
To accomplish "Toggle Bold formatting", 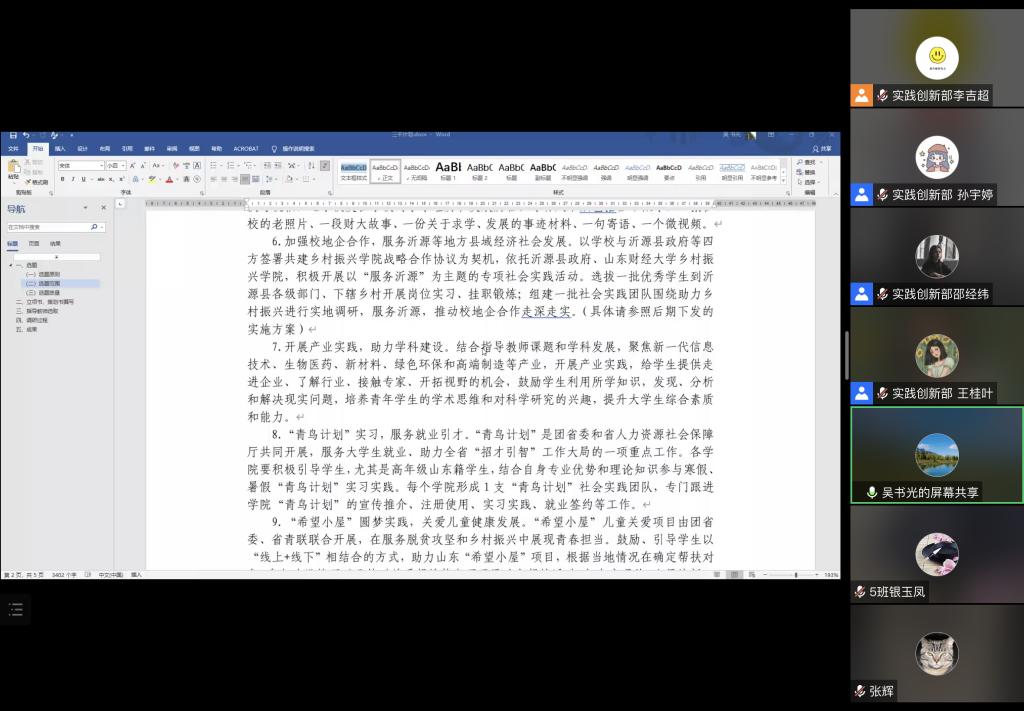I will (x=62, y=180).
